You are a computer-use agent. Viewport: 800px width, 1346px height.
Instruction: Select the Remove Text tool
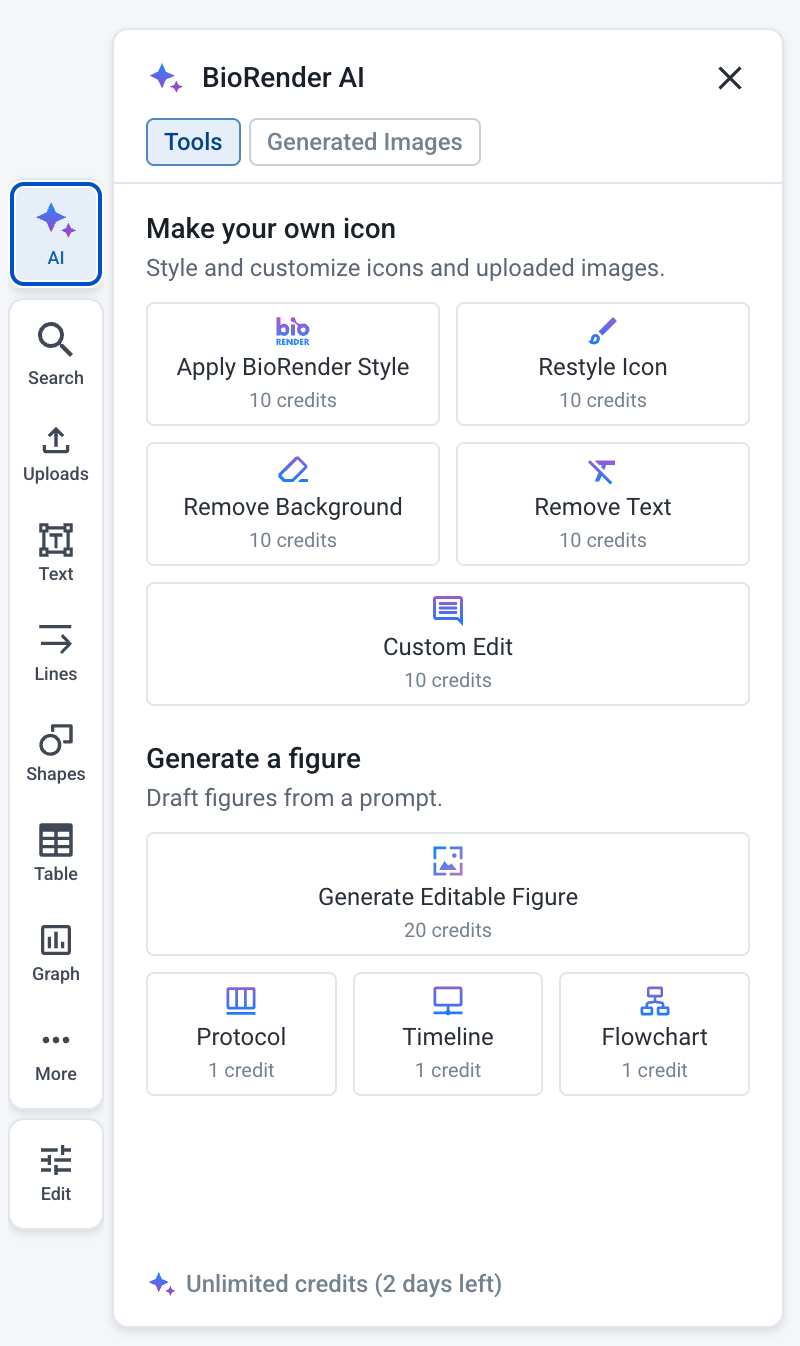[603, 504]
